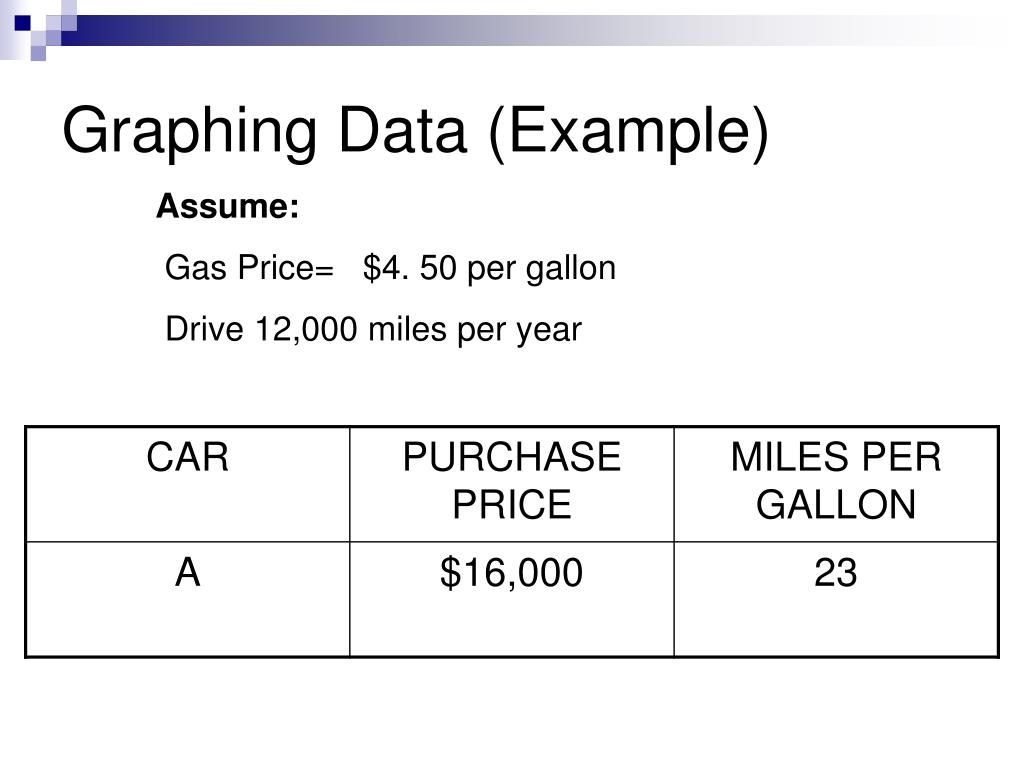Select table cell containing car 'A'

point(187,599)
